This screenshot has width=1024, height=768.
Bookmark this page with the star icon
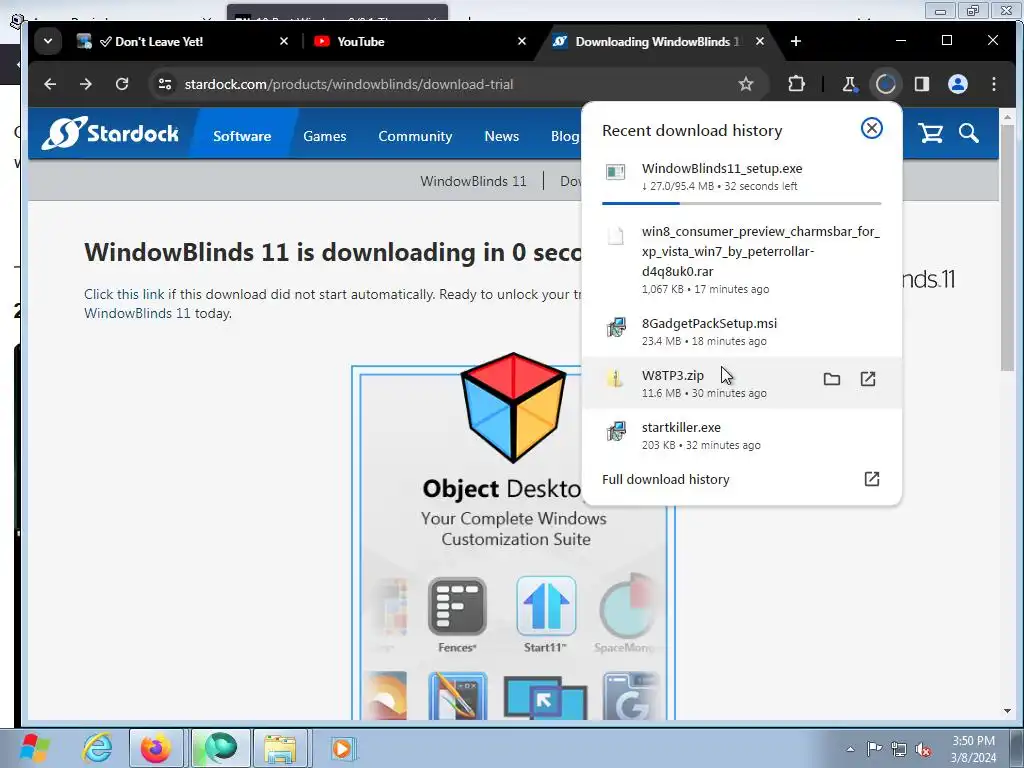(745, 84)
